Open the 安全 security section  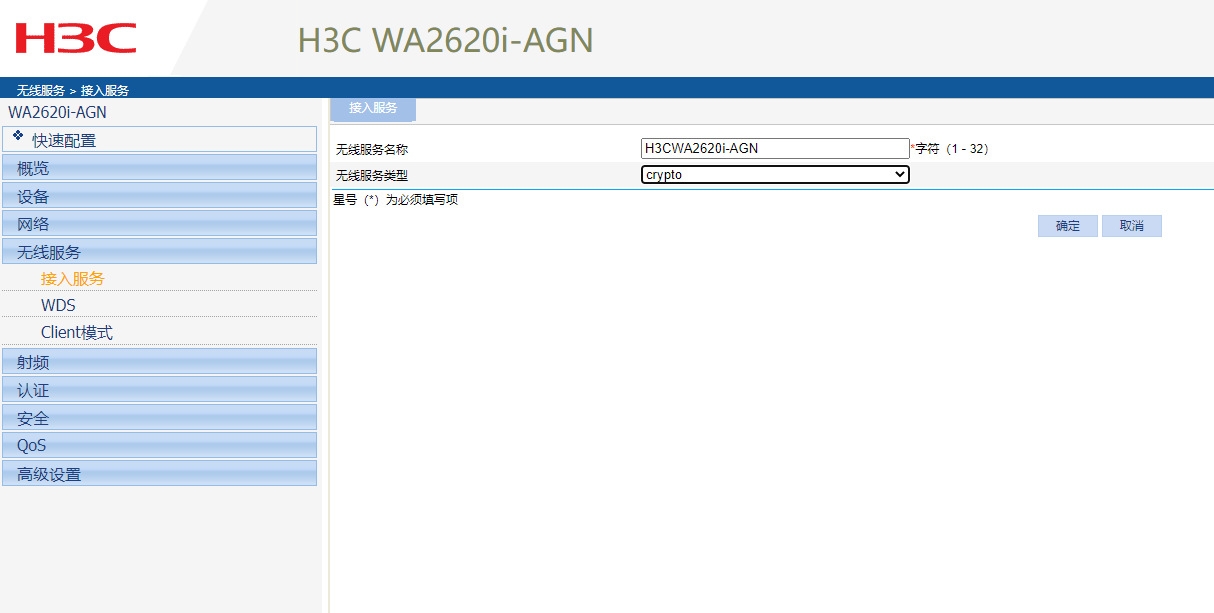(x=33, y=417)
